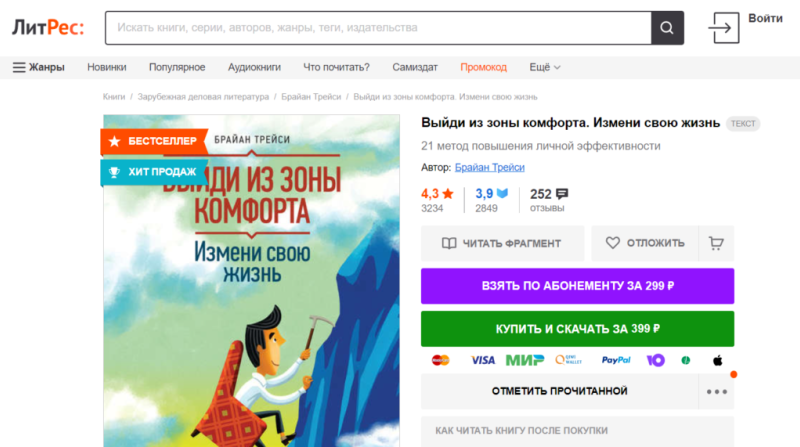Click the blue LiveLib rating 3,9
This screenshot has height=447, width=800.
coord(492,194)
